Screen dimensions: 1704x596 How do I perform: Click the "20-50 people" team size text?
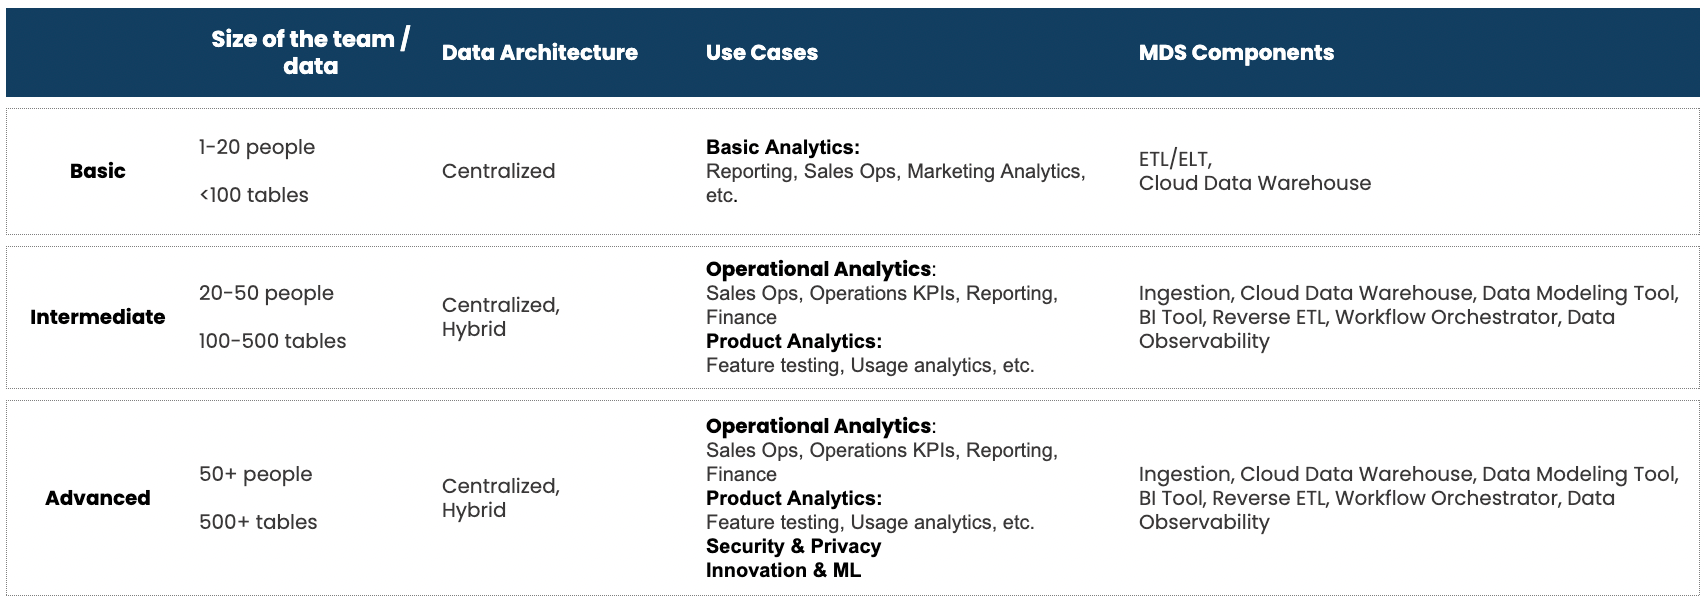[x=266, y=293]
